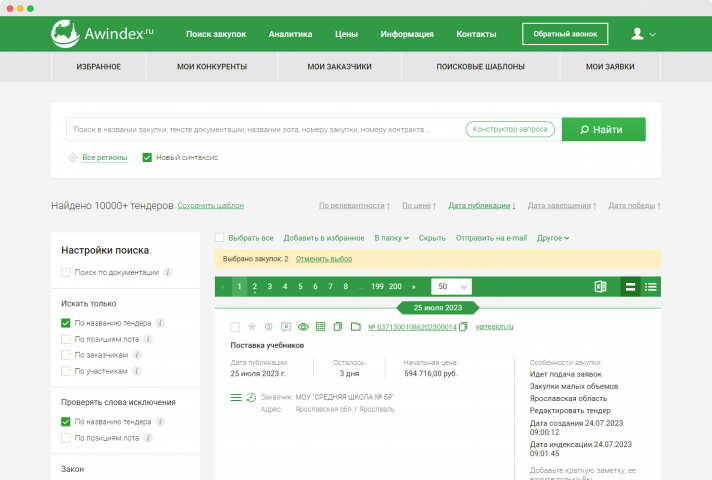Open Контакты menu item
712x480 pixels.
[476, 34]
